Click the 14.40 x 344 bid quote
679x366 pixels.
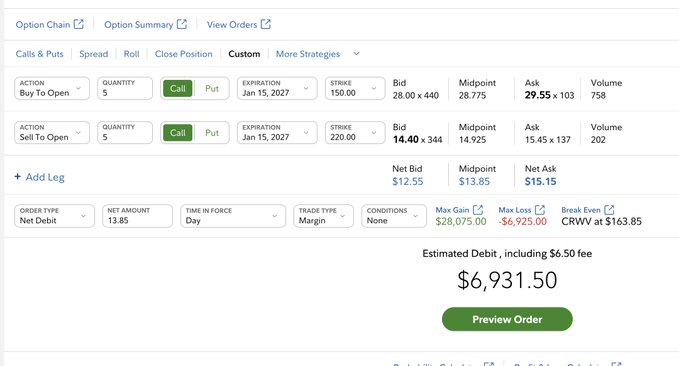pos(417,139)
